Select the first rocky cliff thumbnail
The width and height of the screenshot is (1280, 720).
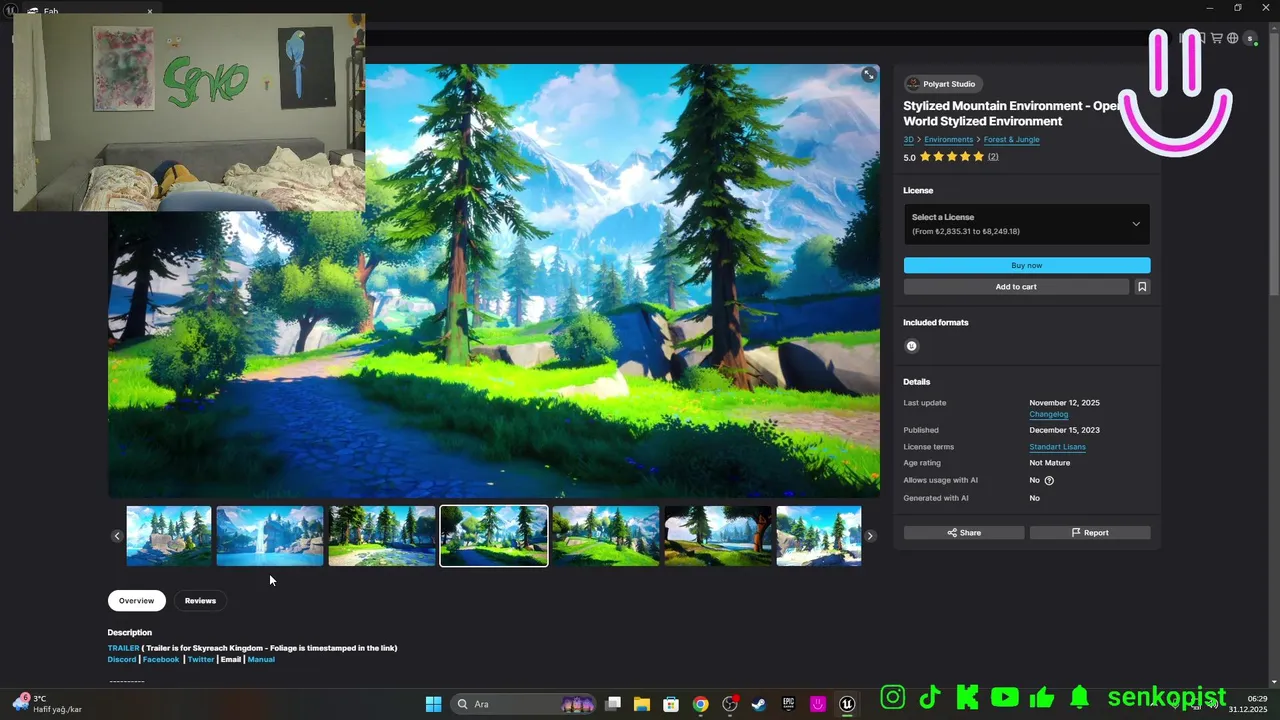pyautogui.click(x=169, y=536)
